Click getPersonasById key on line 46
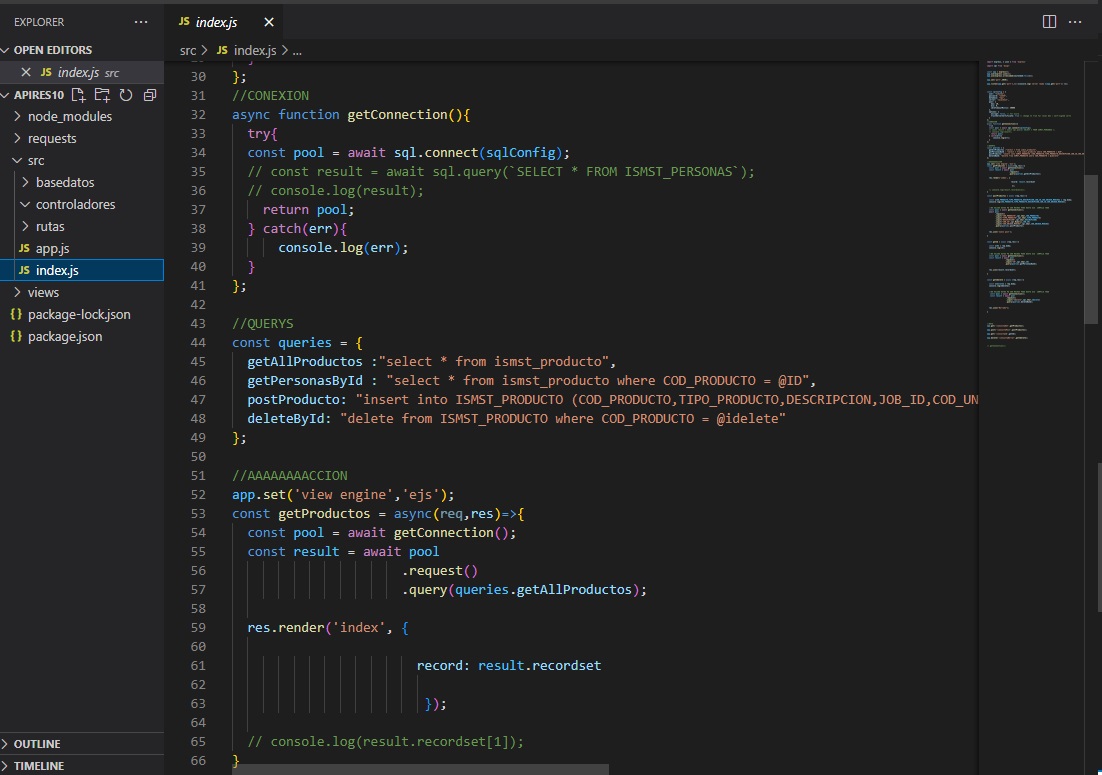Image resolution: width=1102 pixels, height=775 pixels. (x=305, y=381)
